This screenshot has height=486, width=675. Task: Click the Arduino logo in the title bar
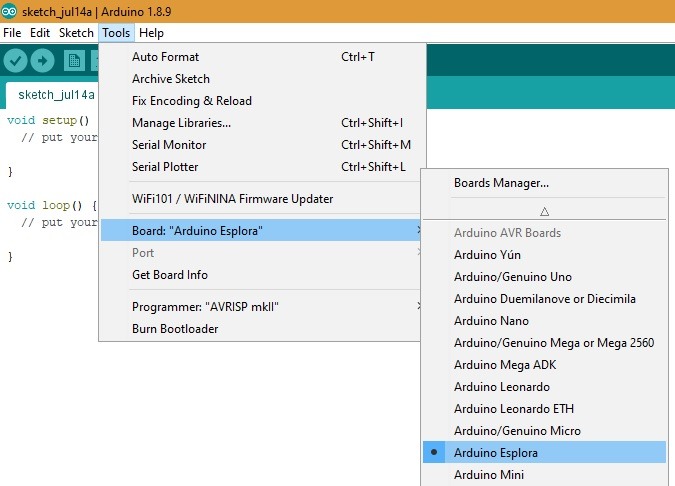(9, 11)
